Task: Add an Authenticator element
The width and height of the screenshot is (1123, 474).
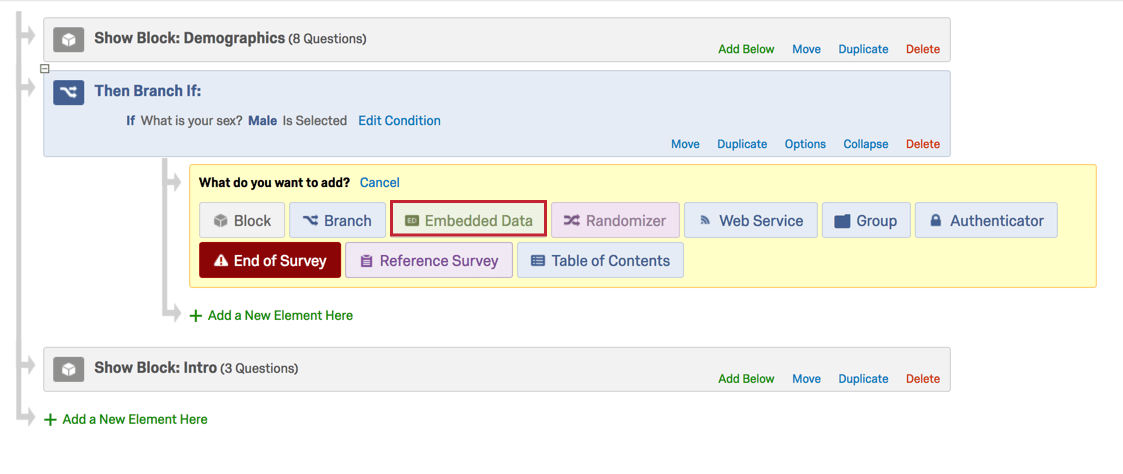Action: (986, 221)
